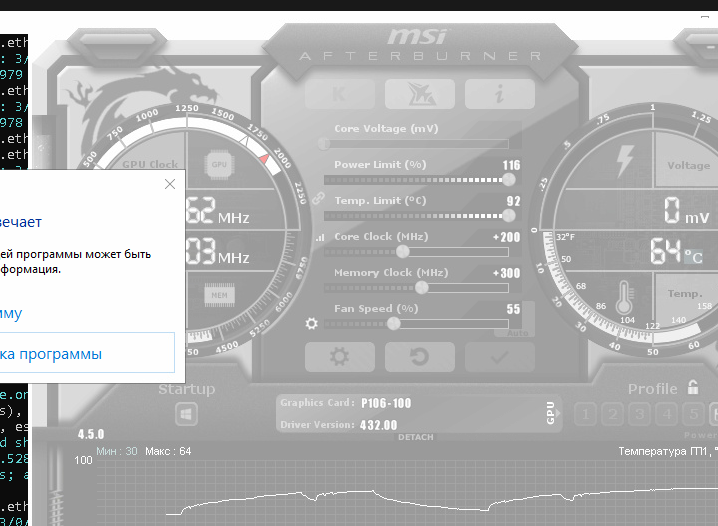
Task: Click the version label 4.5.0
Action: click(91, 434)
